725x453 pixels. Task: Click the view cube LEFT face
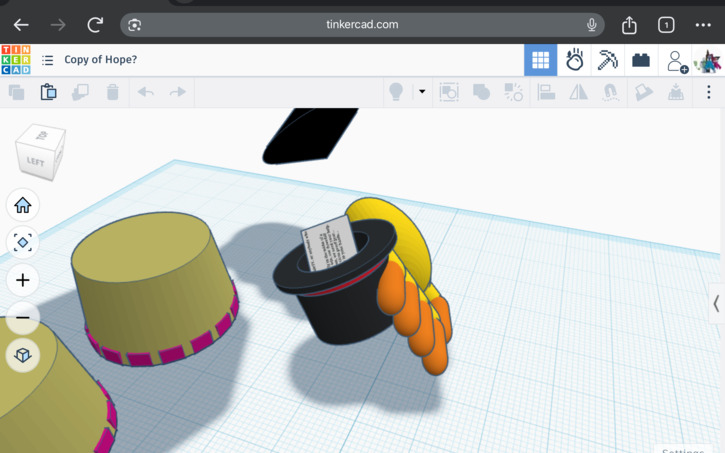(x=35, y=161)
